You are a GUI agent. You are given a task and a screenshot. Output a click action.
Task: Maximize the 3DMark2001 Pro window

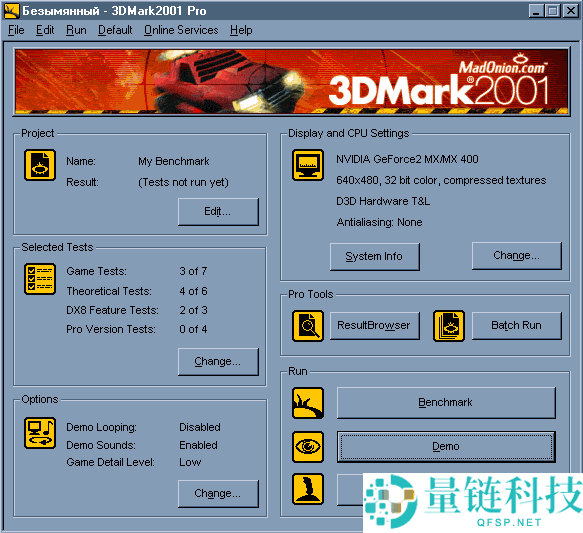pyautogui.click(x=553, y=11)
